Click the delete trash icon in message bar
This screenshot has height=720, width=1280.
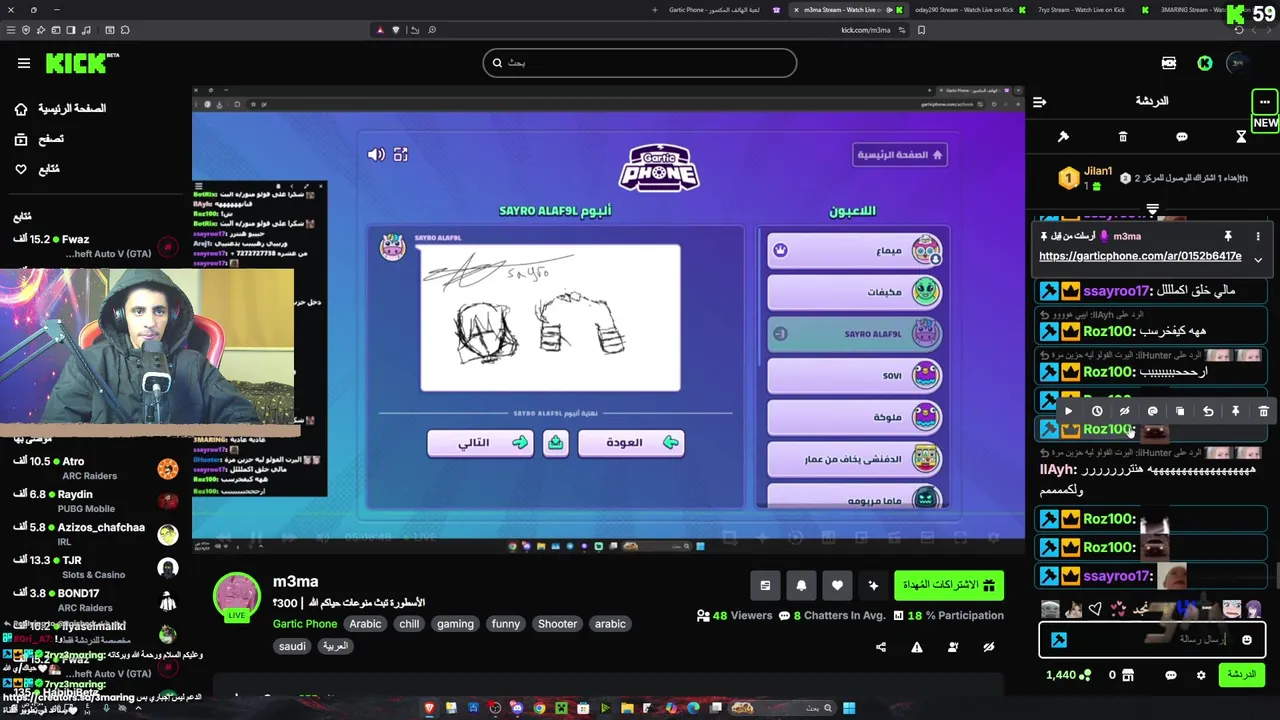1263,411
